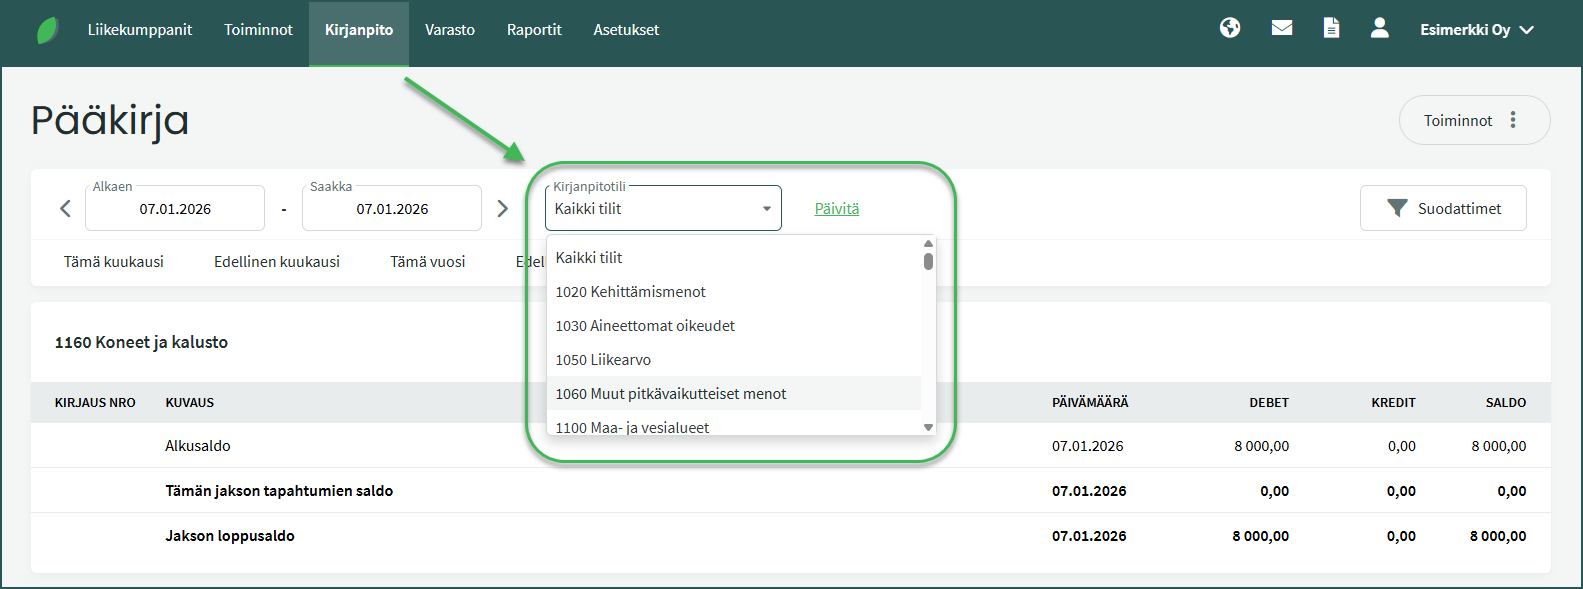The width and height of the screenshot is (1583, 589).
Task: Open Suodattimet filter button
Action: tap(1442, 208)
